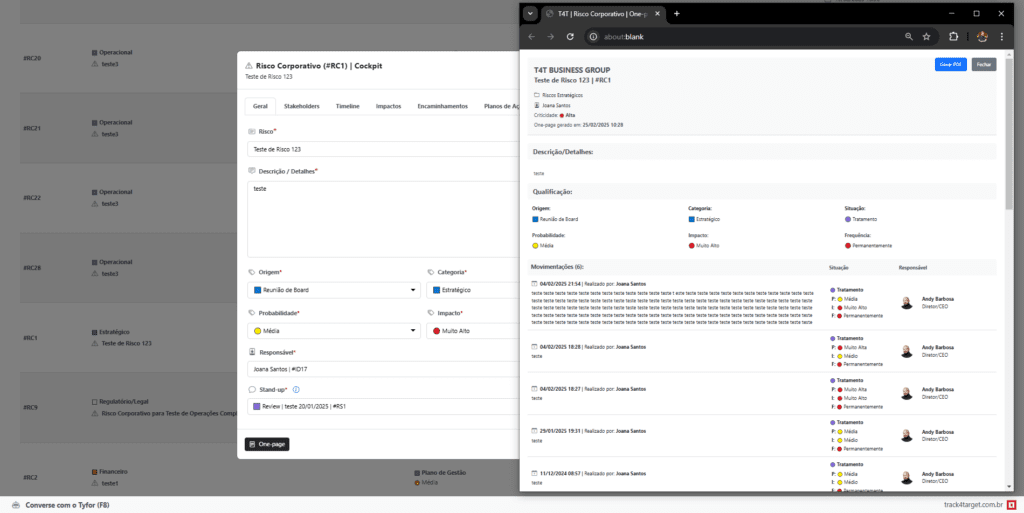The height and width of the screenshot is (513, 1024).
Task: Open new browser tab with plus icon
Action: (677, 13)
